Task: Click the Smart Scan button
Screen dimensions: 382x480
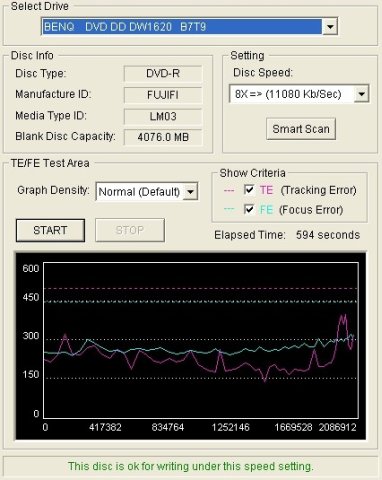Action: (301, 129)
